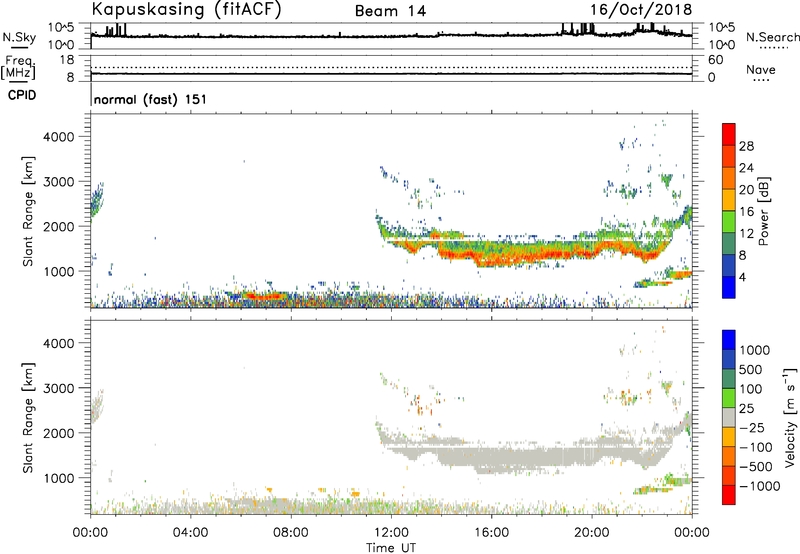Viewport: 800px width, 554px height.
Task: Click the Velocity [m s-1] colorbar label
Action: (x=790, y=417)
